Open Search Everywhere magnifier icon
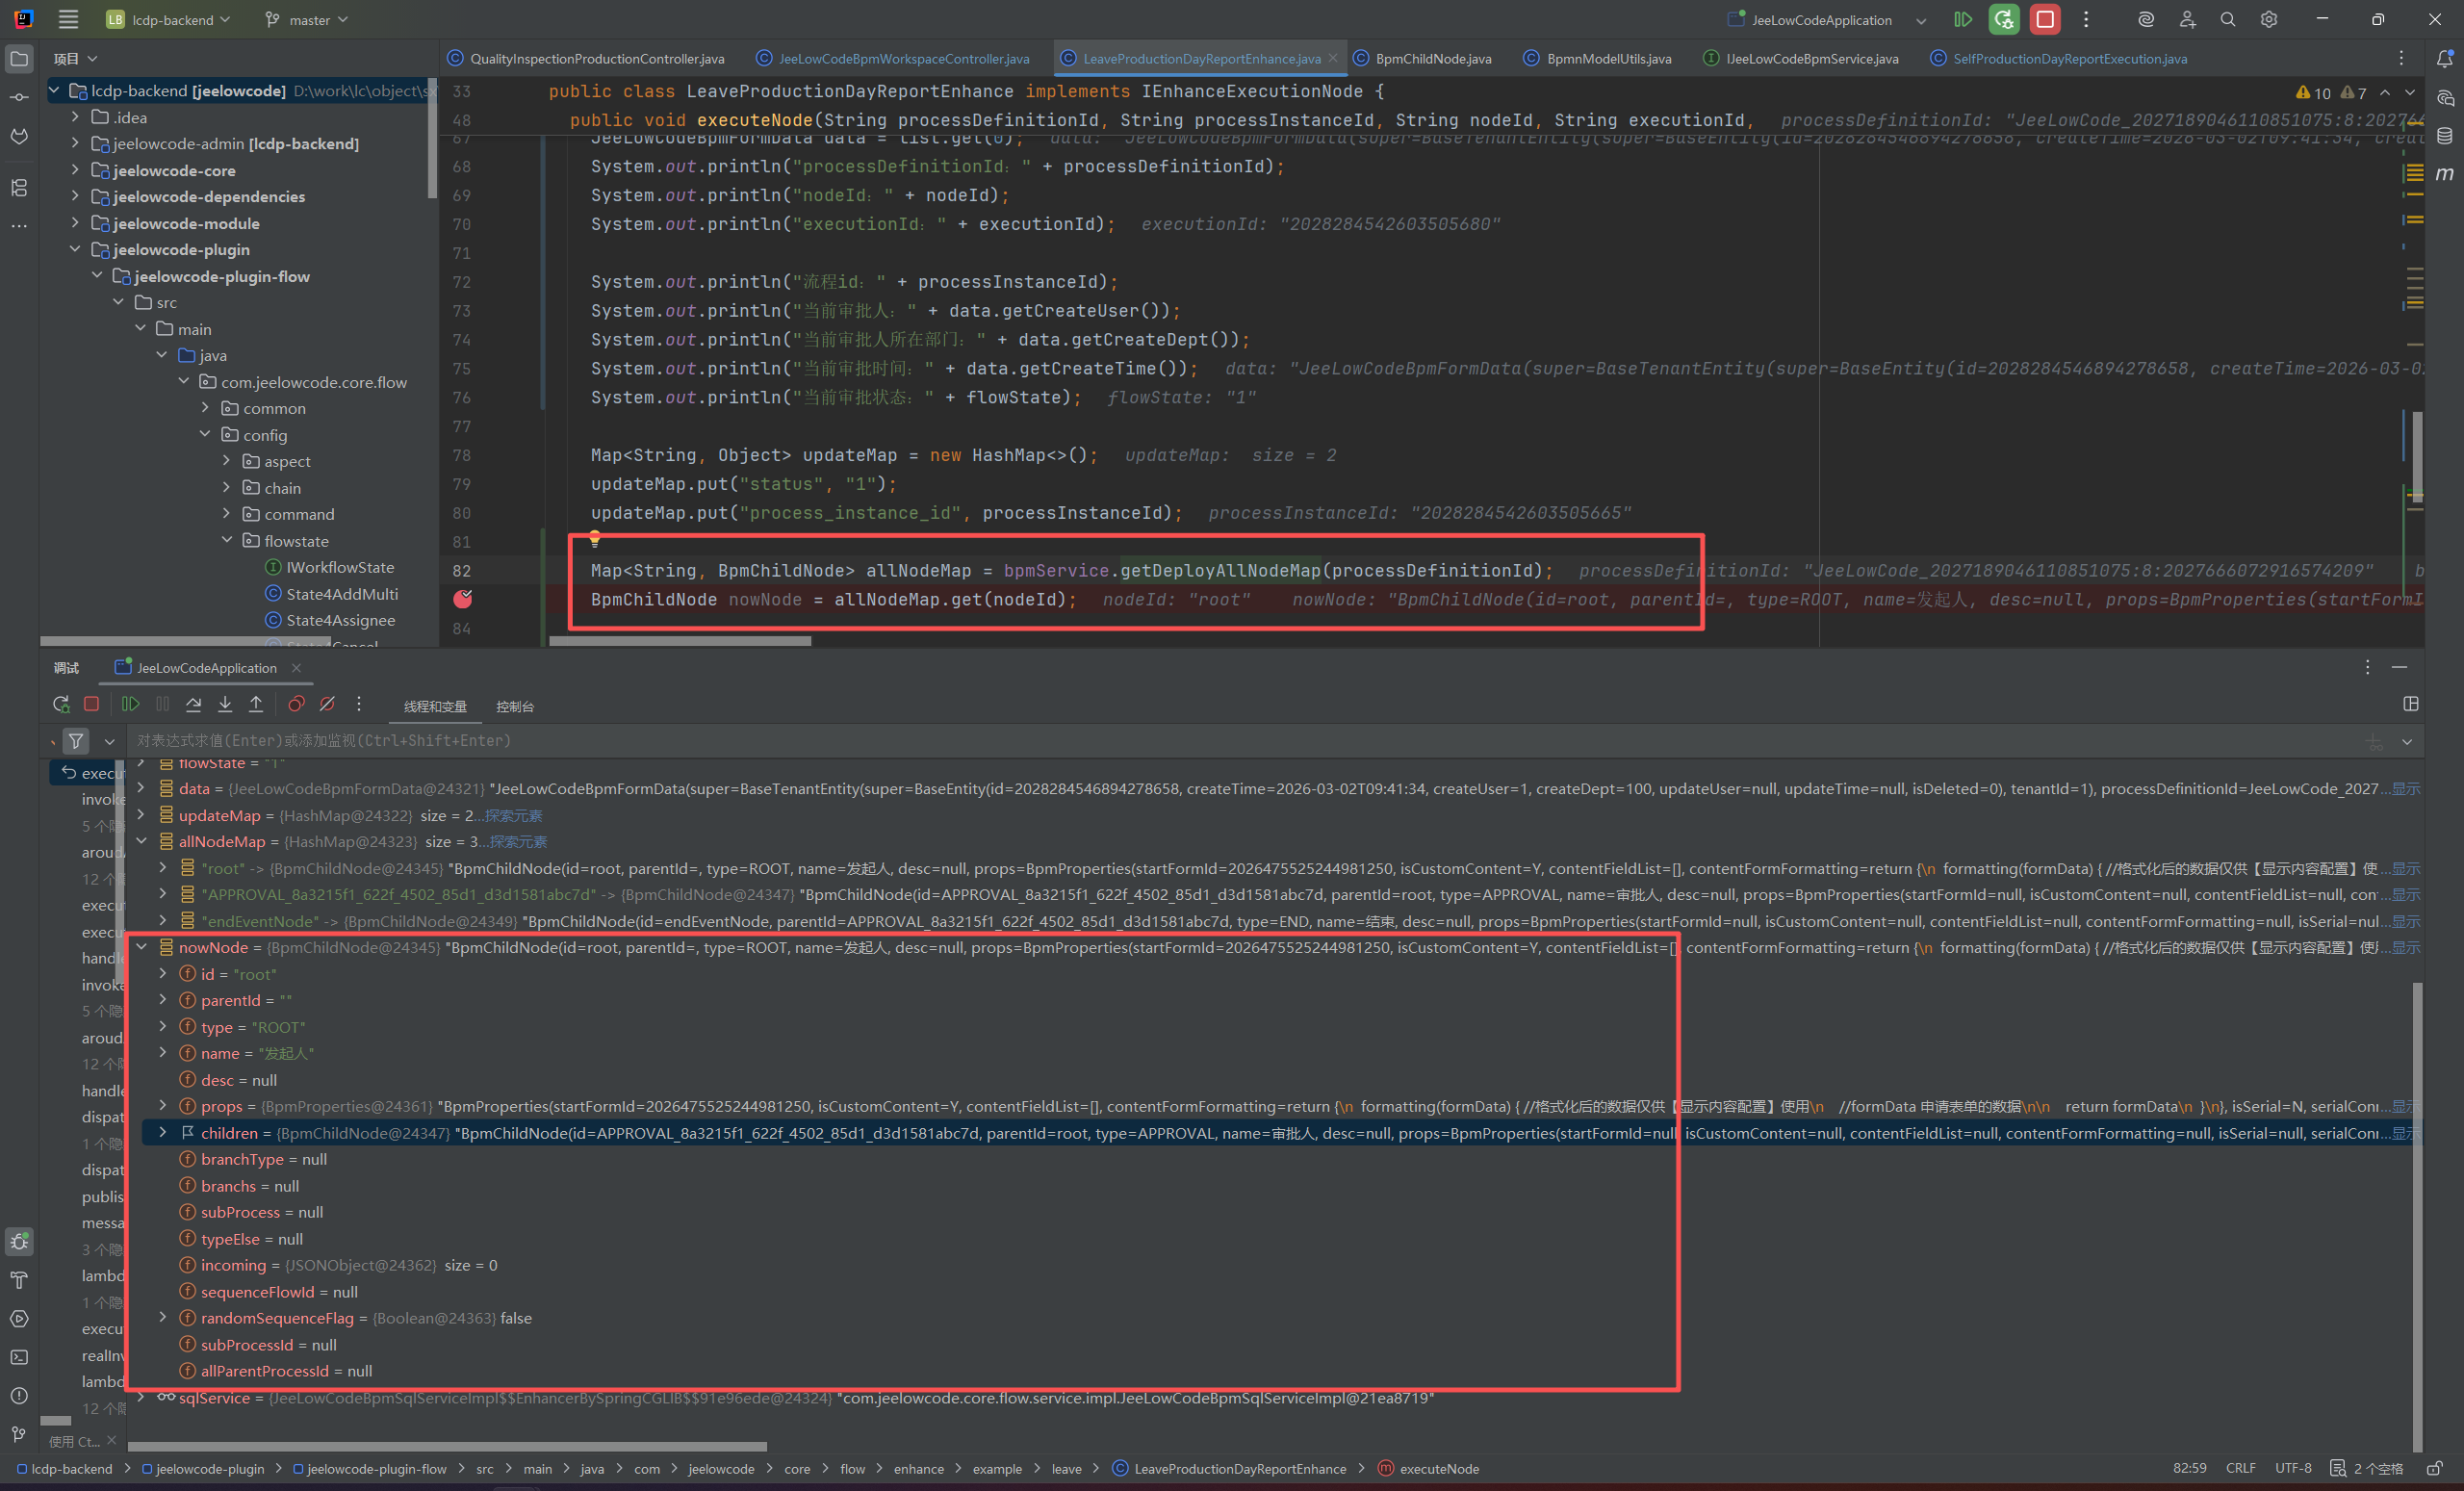Image resolution: width=2464 pixels, height=1491 pixels. [x=2228, y=20]
